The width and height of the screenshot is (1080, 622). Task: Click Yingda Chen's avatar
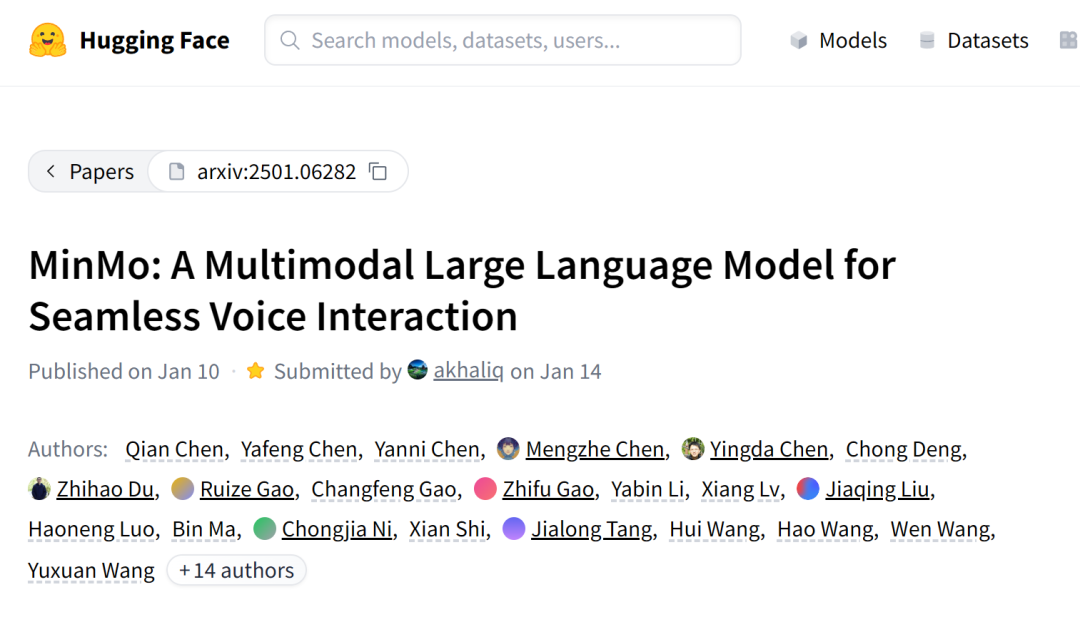click(693, 448)
